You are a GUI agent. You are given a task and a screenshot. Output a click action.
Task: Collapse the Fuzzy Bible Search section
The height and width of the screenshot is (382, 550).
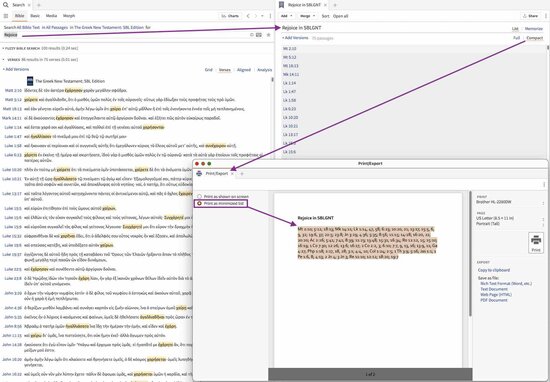tap(3, 48)
